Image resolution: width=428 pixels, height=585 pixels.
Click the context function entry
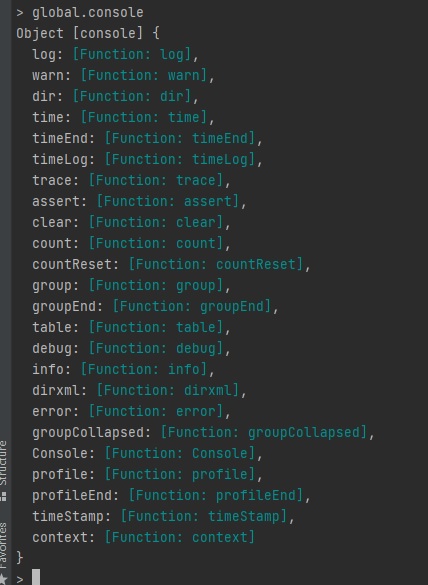coord(143,537)
